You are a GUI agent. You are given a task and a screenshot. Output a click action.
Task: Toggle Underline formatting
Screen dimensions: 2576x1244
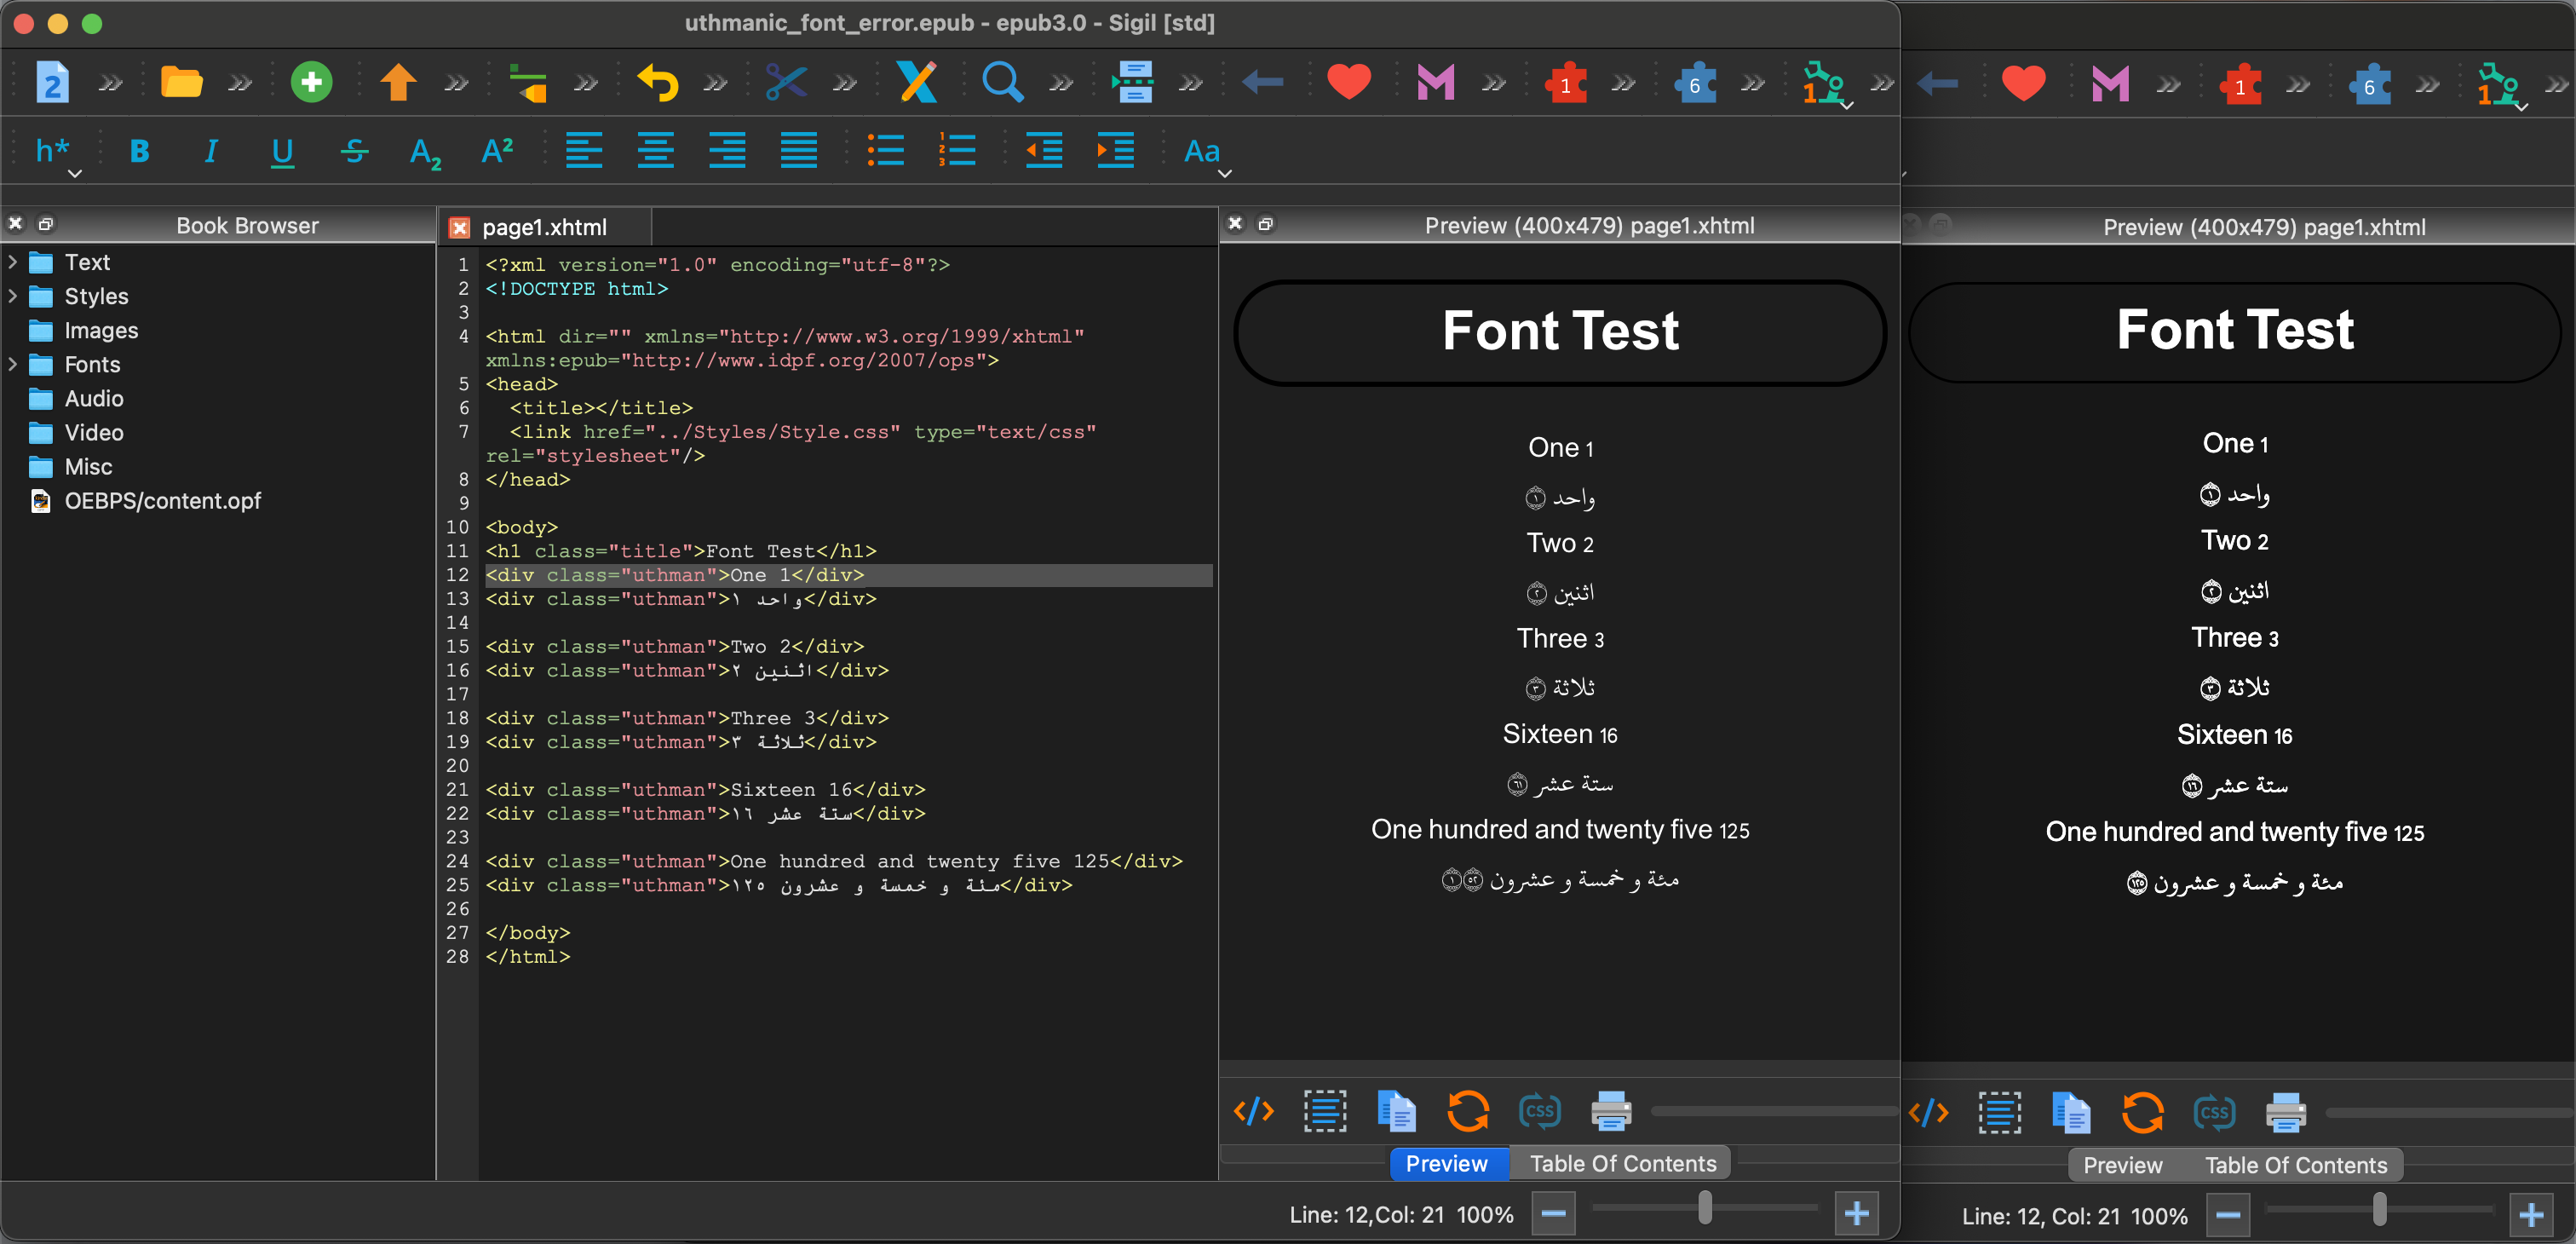[x=282, y=151]
